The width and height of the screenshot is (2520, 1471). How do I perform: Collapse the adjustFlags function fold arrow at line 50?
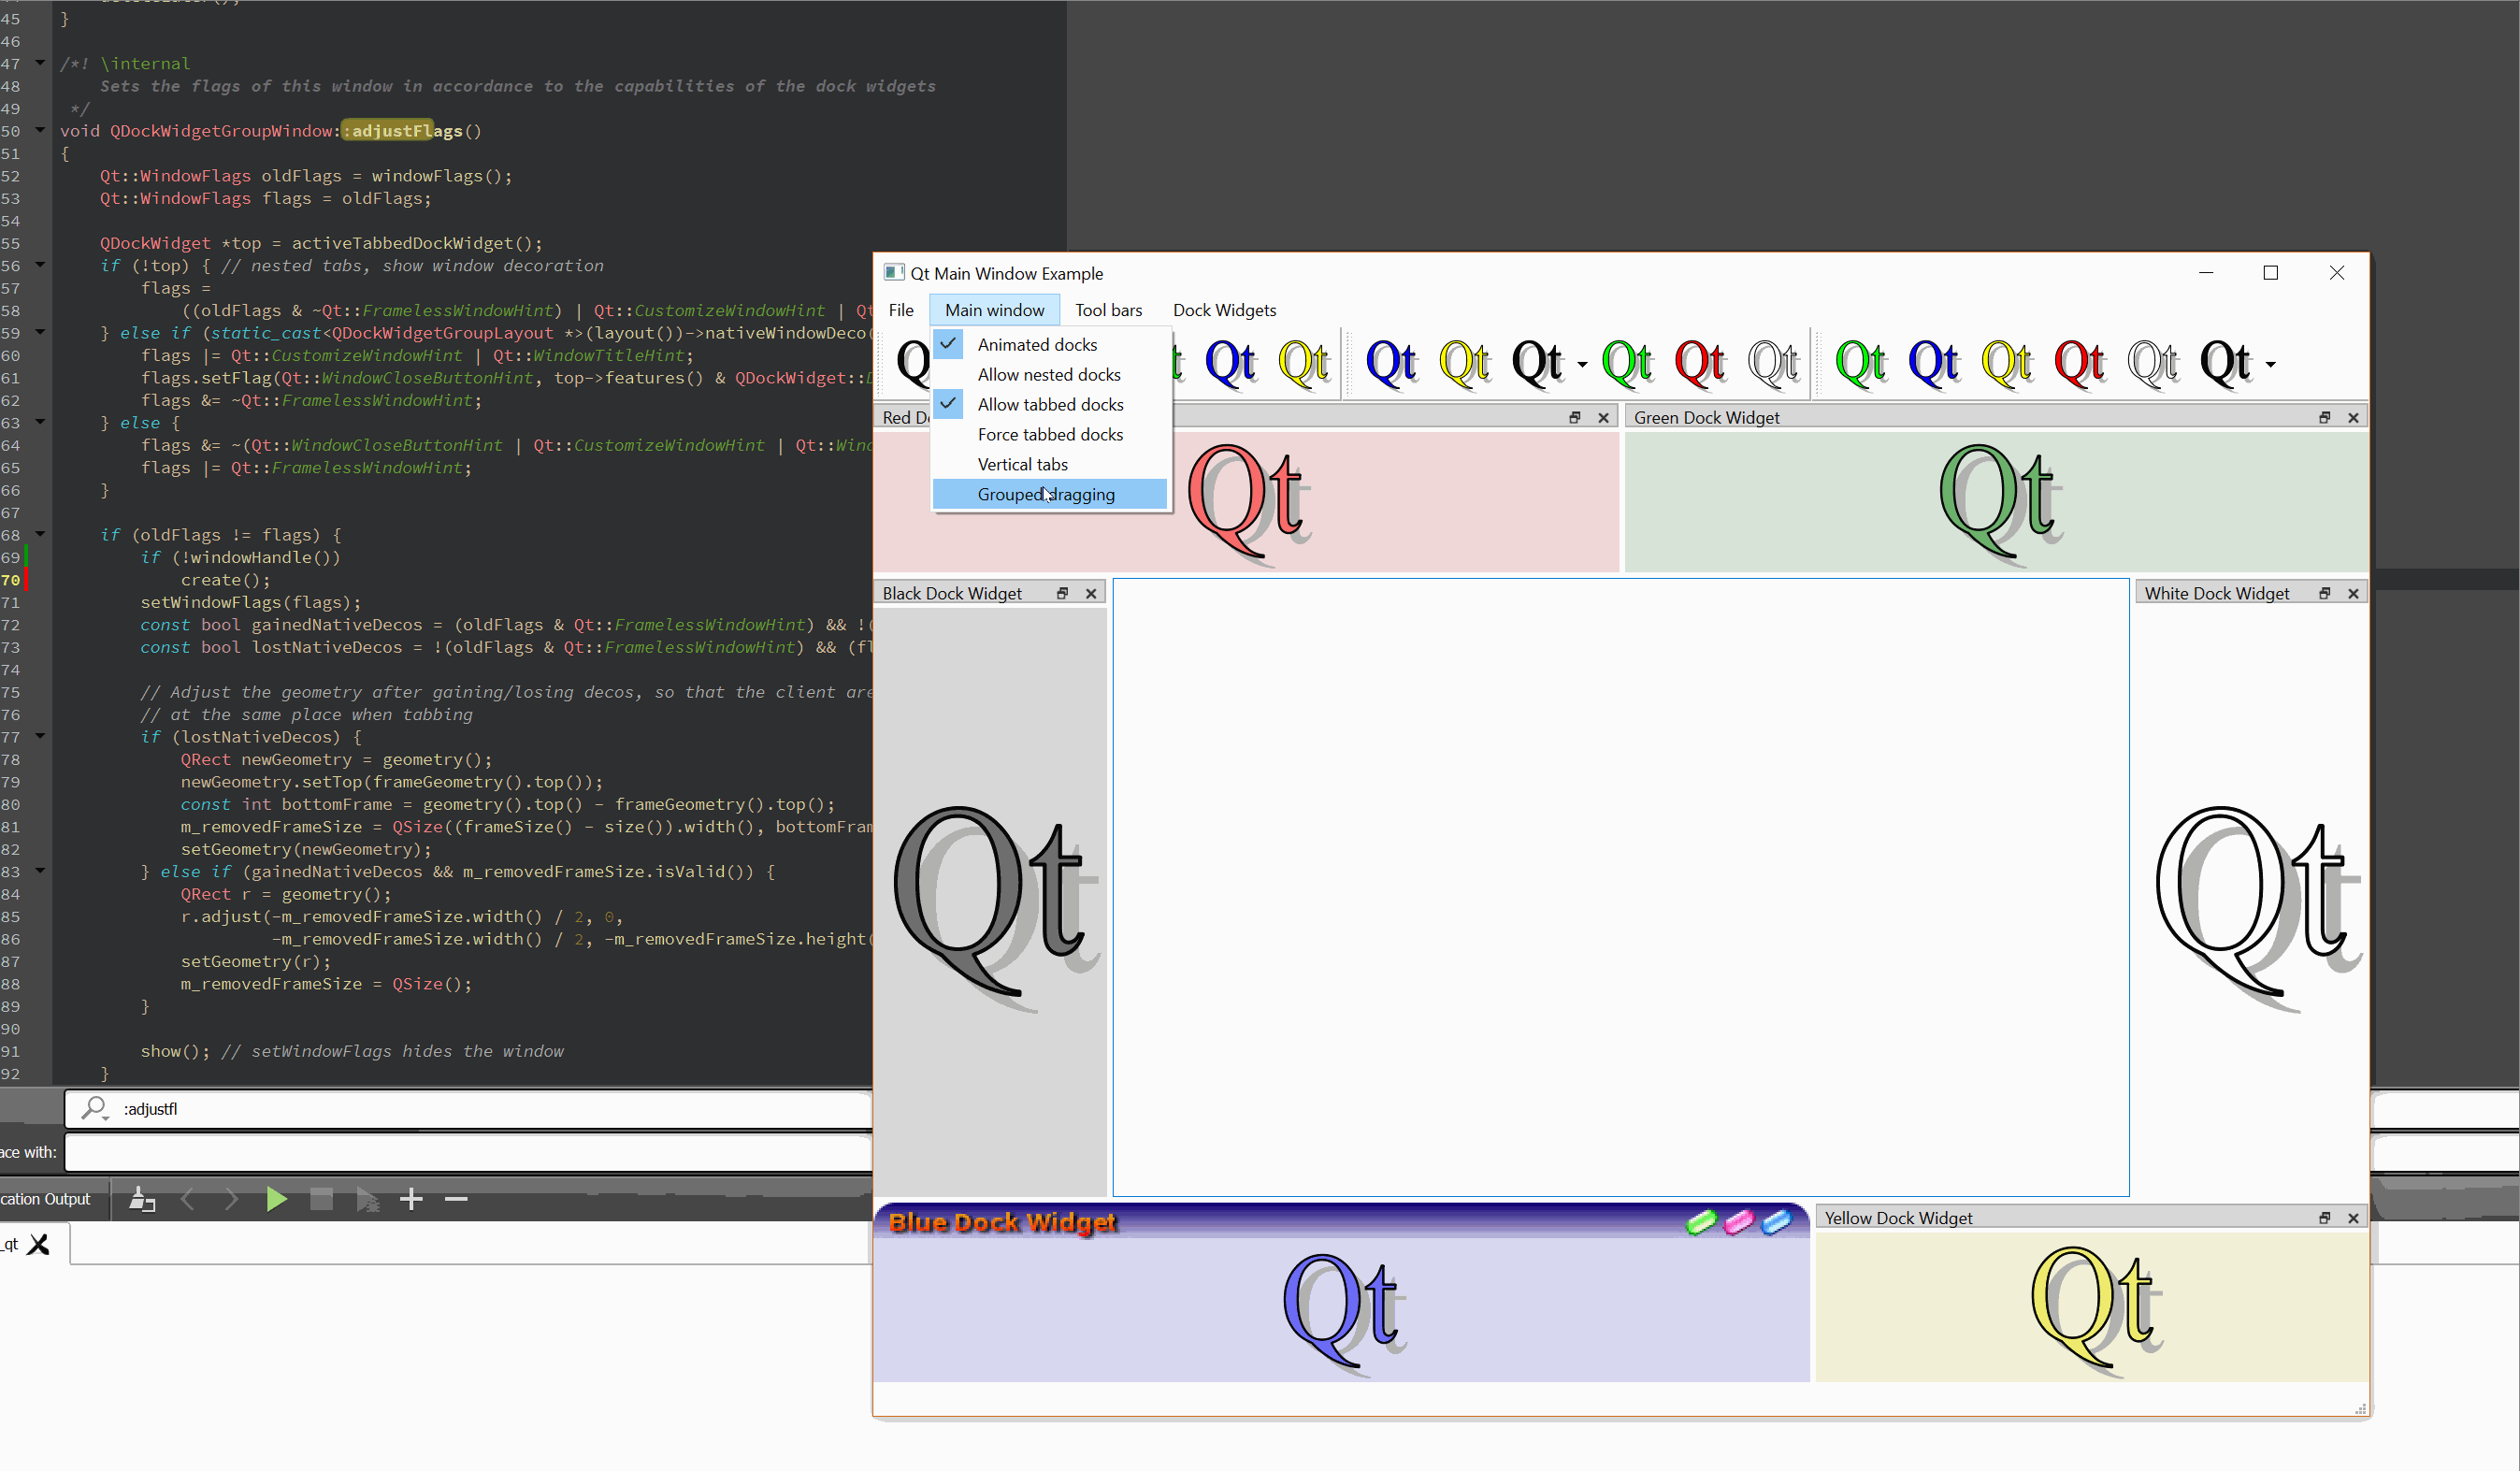[x=40, y=130]
